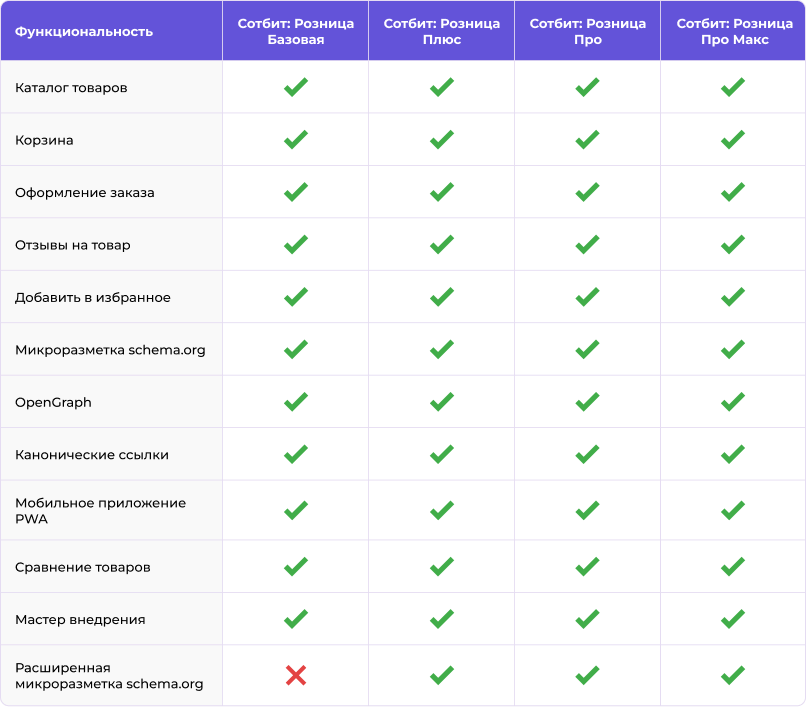
Task: Click Мастер внедрения checkmark under Про Макс
Action: (x=733, y=619)
